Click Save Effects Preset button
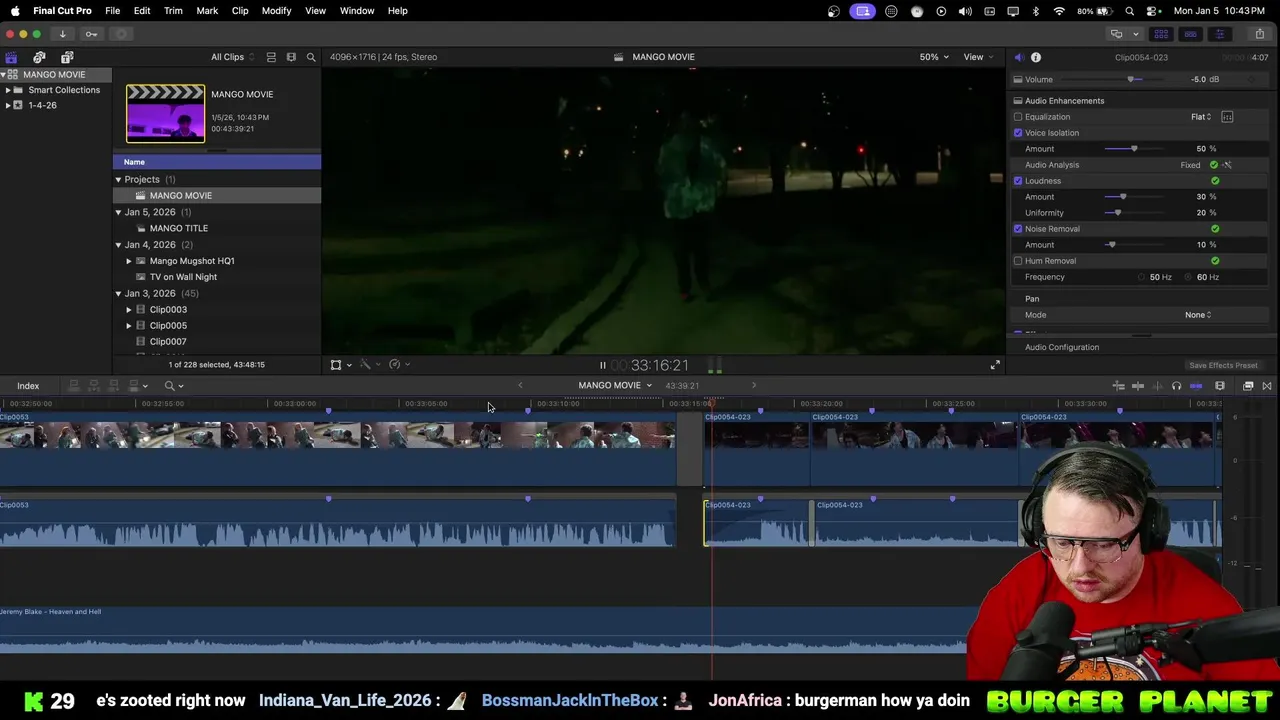The width and height of the screenshot is (1280, 720). coord(1223,366)
